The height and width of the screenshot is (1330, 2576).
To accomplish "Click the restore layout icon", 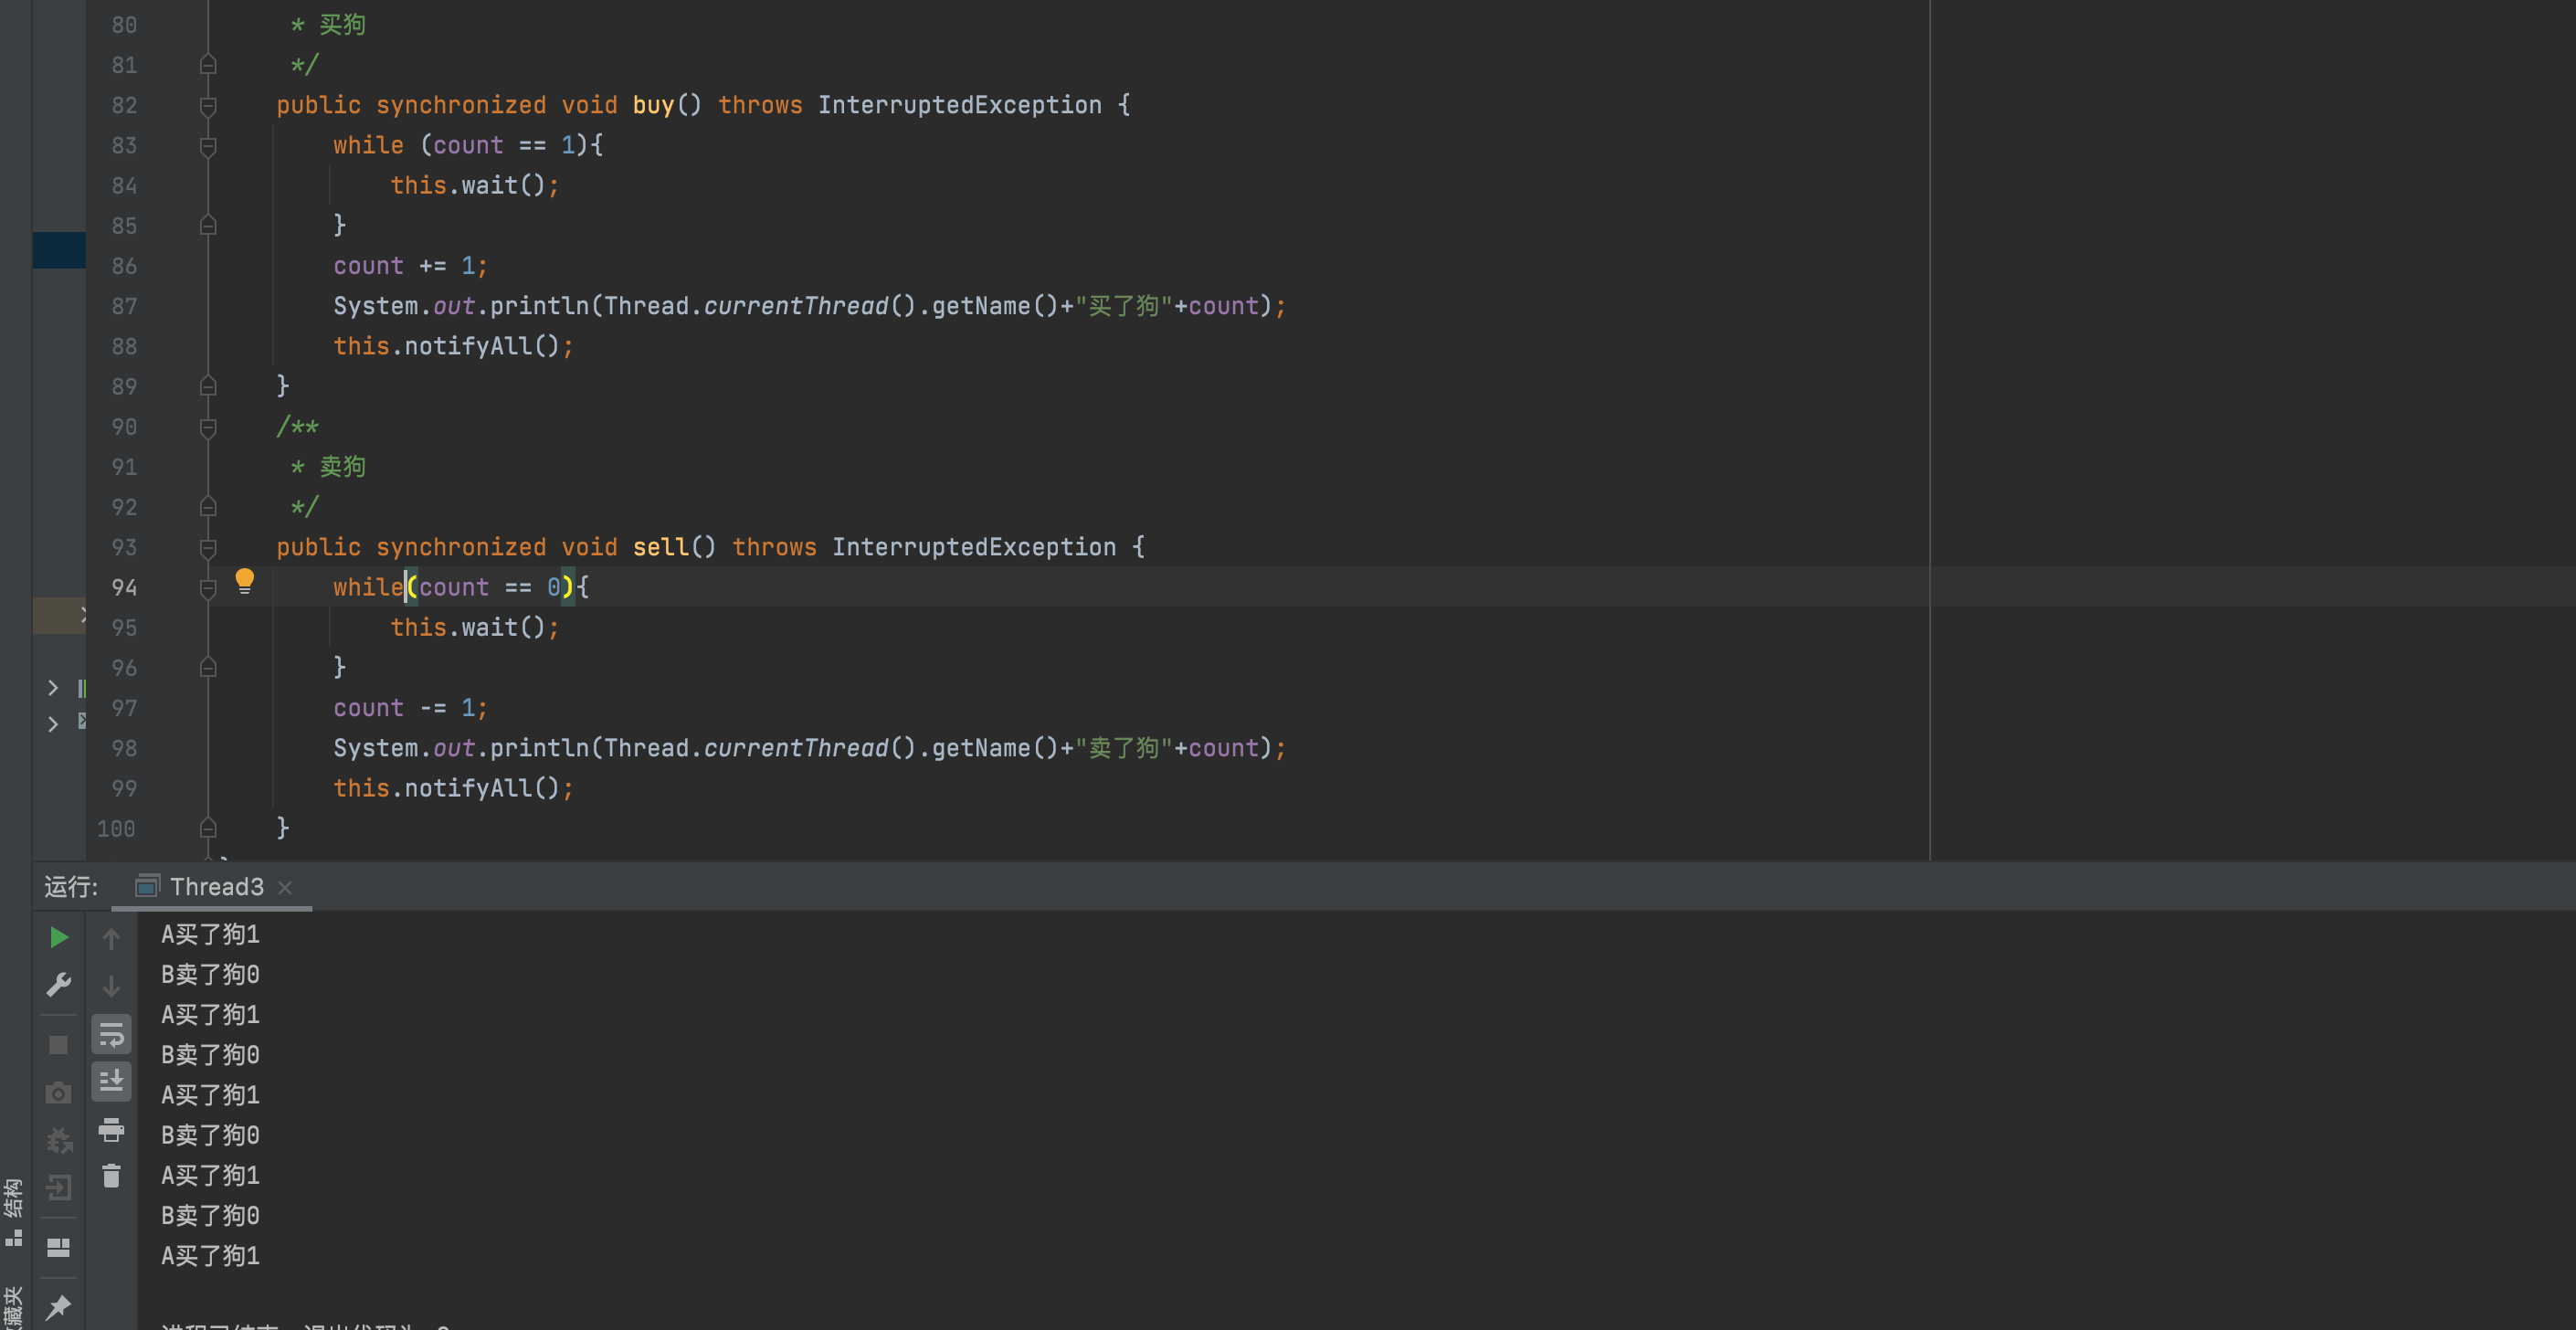I will (x=59, y=1247).
